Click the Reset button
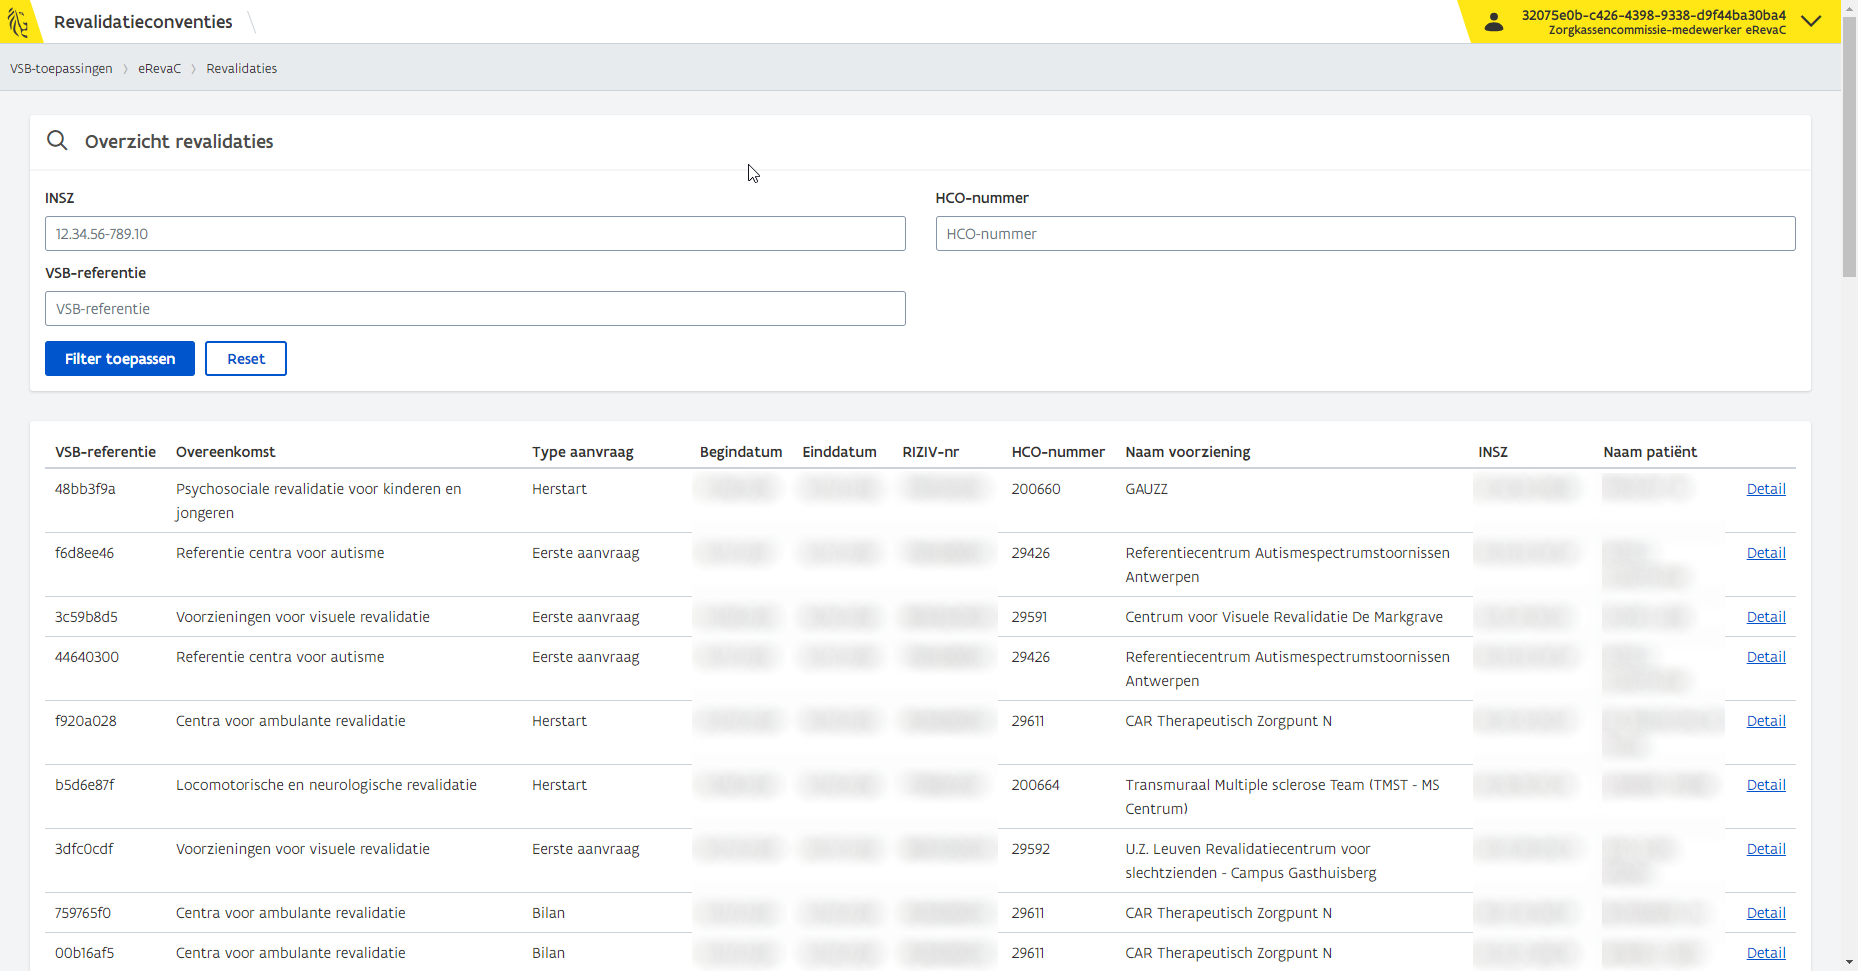The image size is (1858, 971). click(x=246, y=359)
